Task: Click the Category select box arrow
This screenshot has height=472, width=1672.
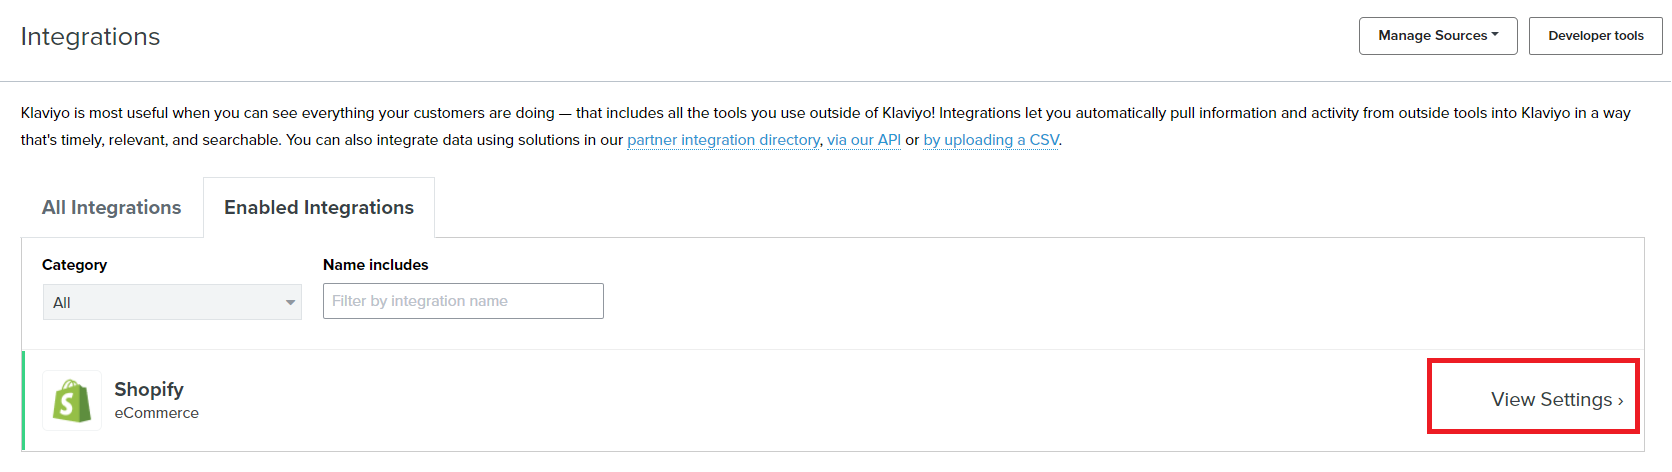Action: (x=290, y=302)
